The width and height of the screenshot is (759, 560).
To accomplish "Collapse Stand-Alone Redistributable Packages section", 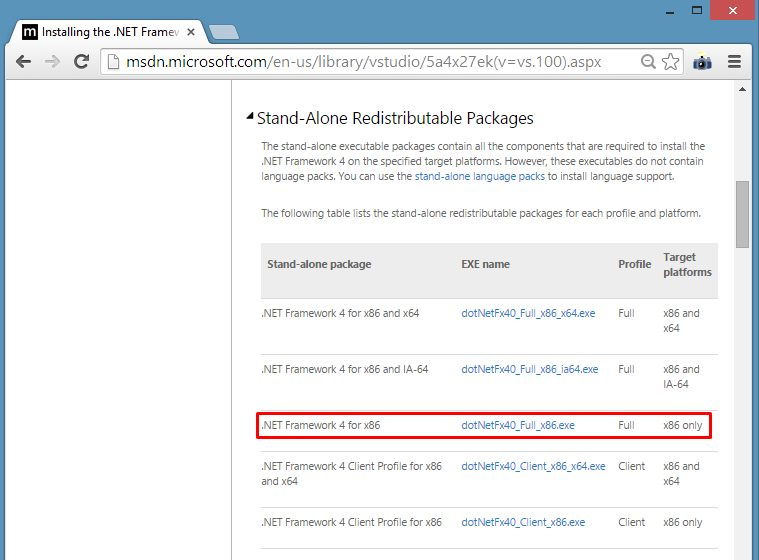I will pyautogui.click(x=250, y=116).
